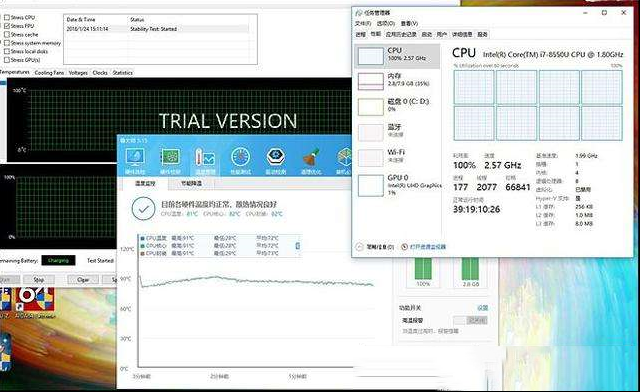The image size is (640, 392).
Task: Click the green circuit-board hardware detection icon
Action: [x=171, y=158]
